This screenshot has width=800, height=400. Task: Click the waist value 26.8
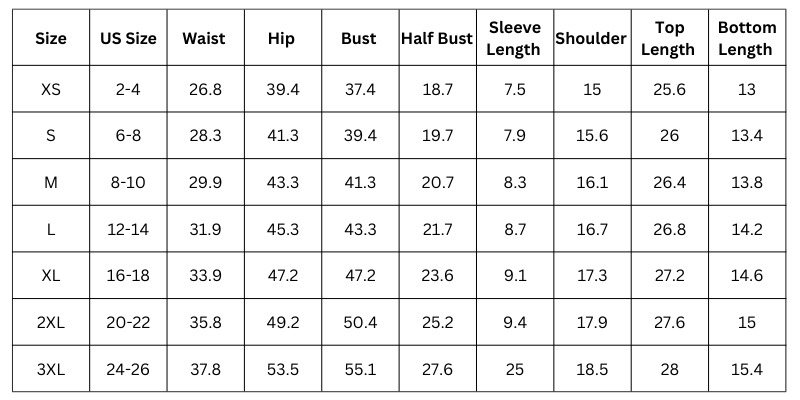pos(205,89)
